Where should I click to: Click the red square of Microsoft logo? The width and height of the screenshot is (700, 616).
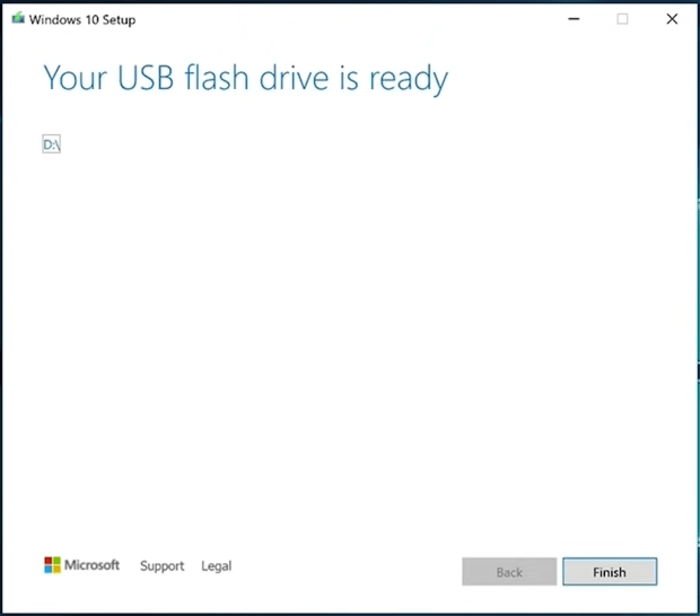point(48,561)
